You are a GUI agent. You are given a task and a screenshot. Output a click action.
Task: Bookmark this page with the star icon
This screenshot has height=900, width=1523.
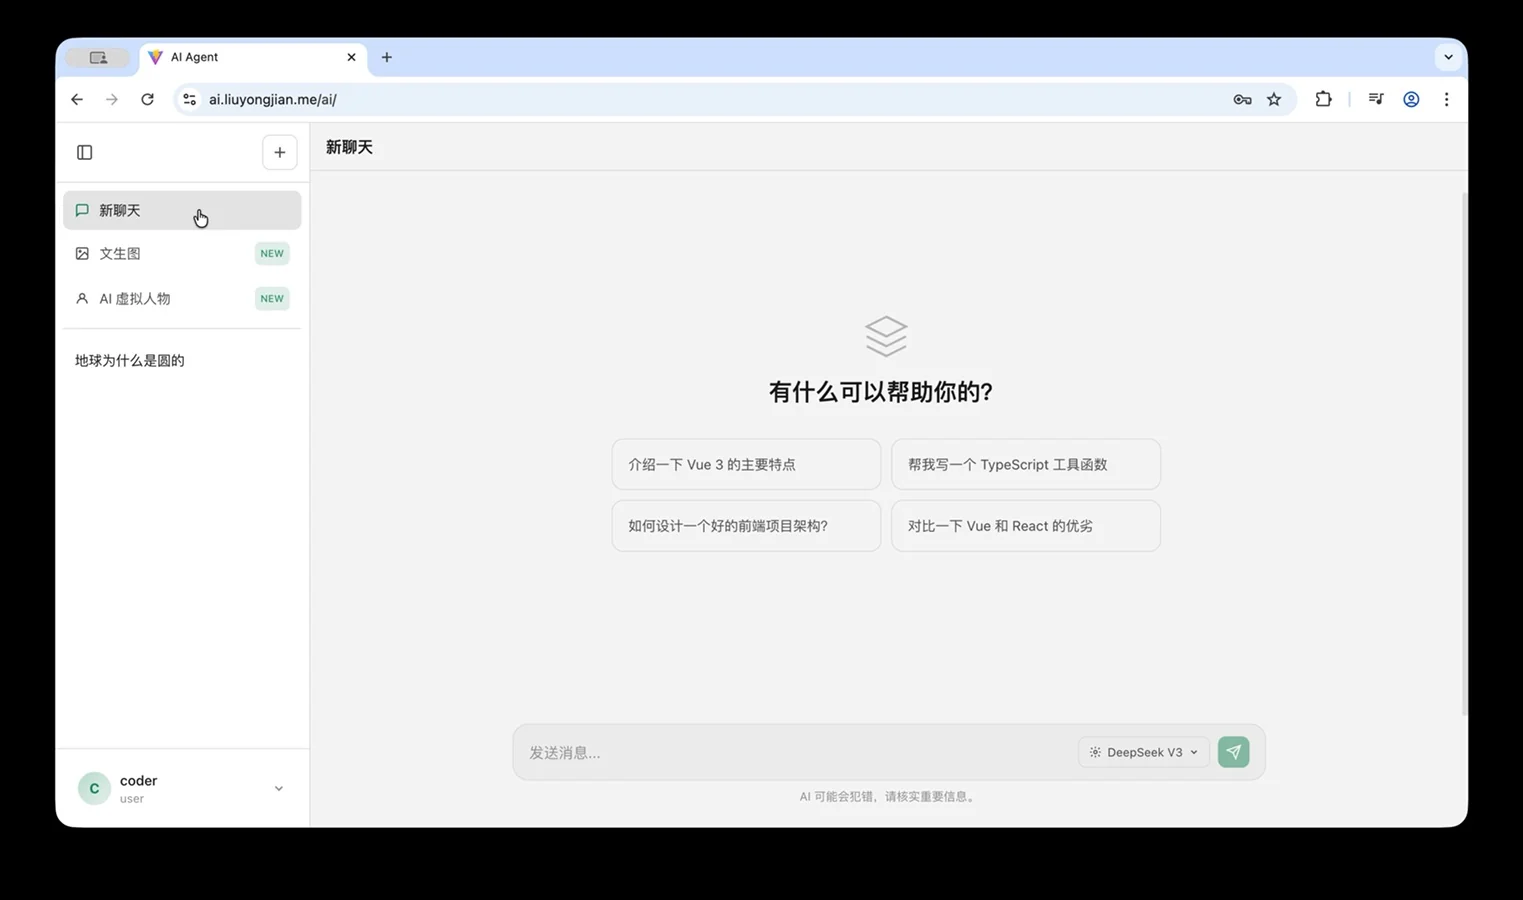[1274, 99]
